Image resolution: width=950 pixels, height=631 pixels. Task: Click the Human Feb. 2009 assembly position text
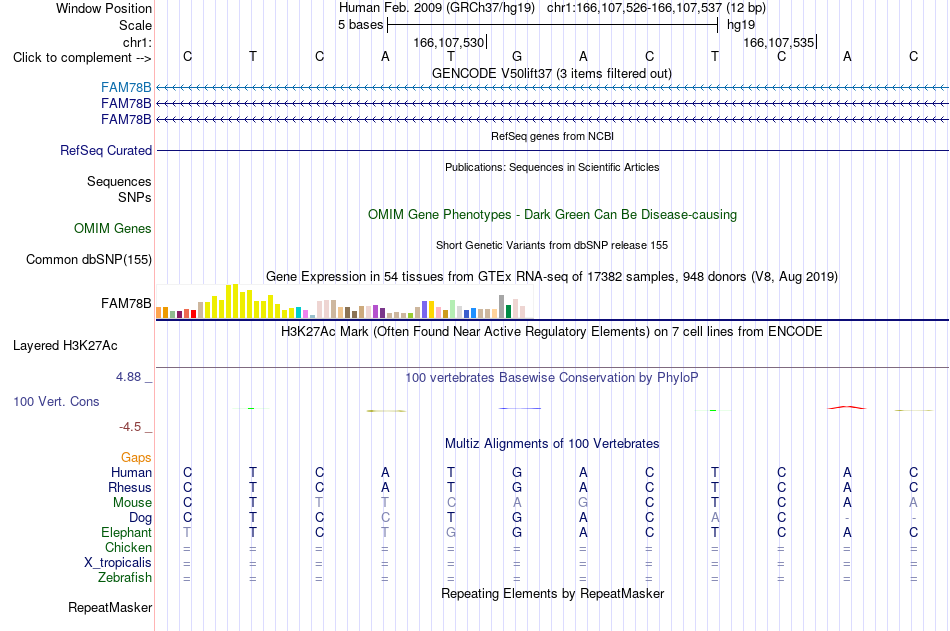point(552,8)
